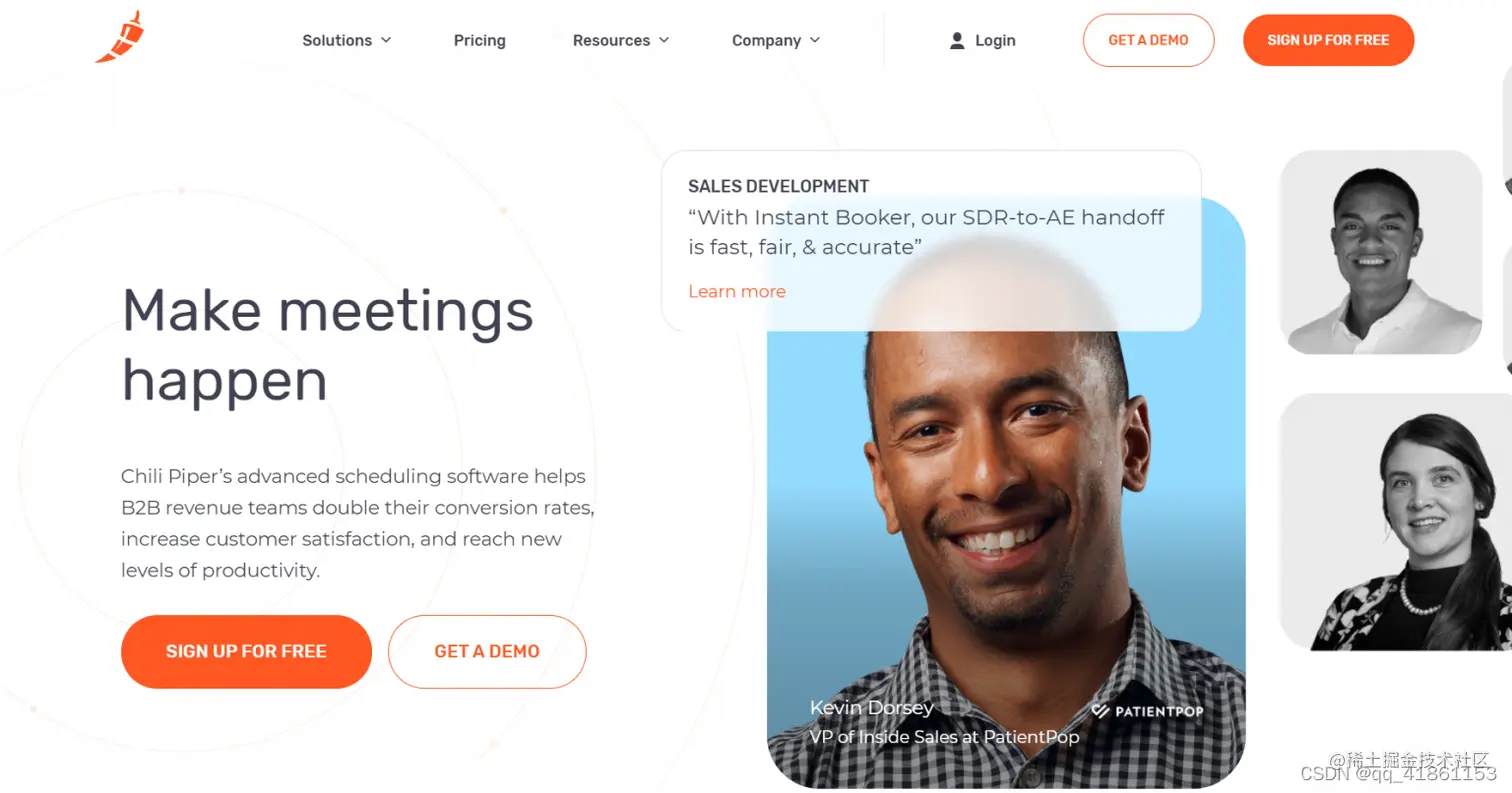Viewport: 1512px width, 793px height.
Task: Follow the Learn more link
Action: pyautogui.click(x=737, y=291)
